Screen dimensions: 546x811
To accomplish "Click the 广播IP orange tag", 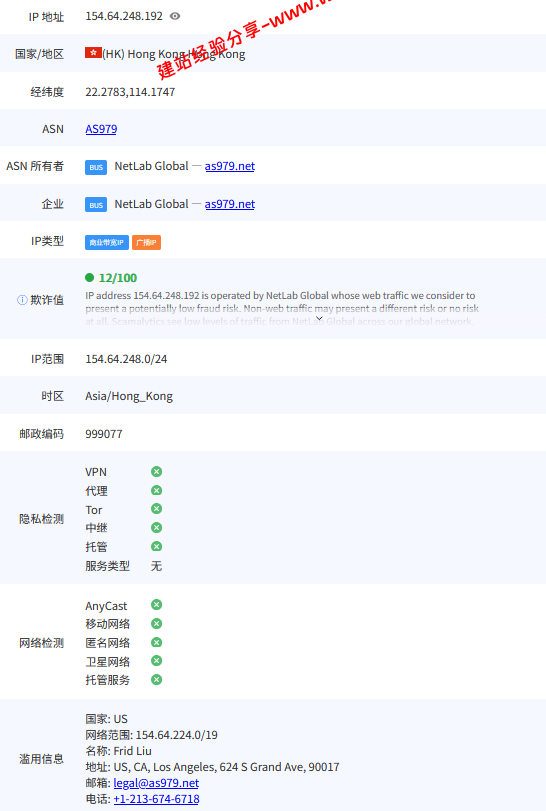I will [x=146, y=242].
